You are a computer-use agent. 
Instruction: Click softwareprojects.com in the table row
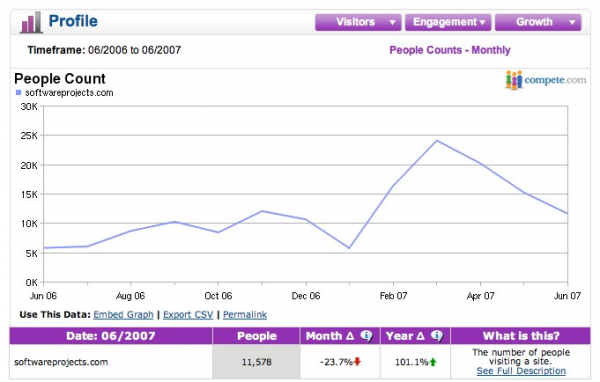coord(61,362)
